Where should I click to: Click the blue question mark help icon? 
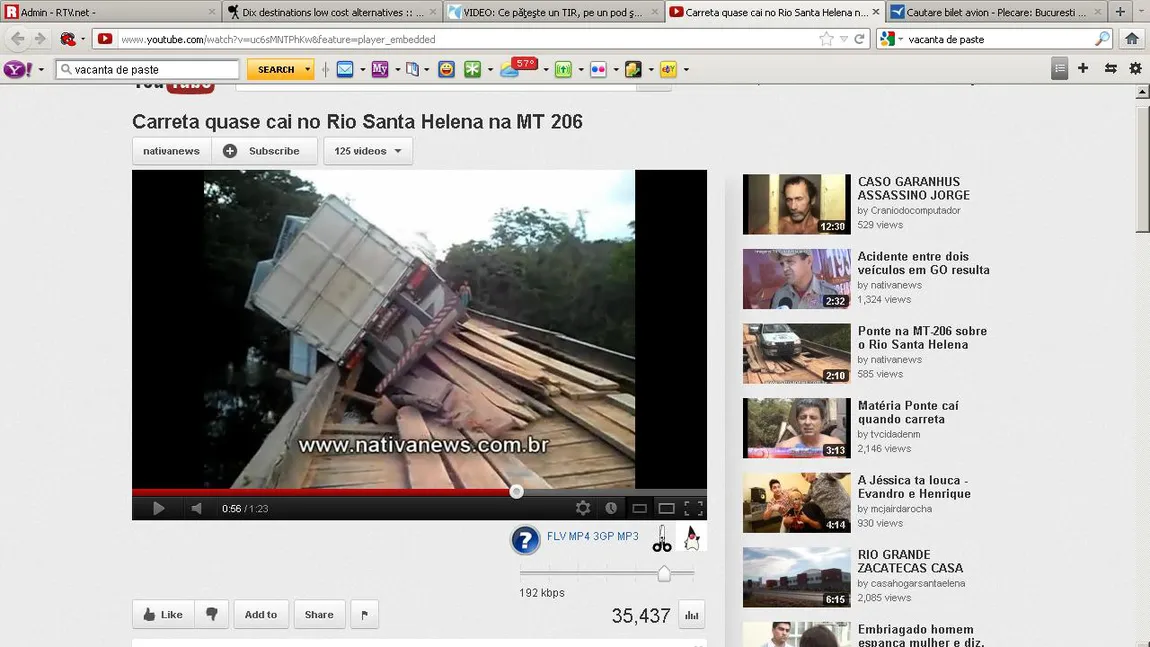pyautogui.click(x=525, y=541)
